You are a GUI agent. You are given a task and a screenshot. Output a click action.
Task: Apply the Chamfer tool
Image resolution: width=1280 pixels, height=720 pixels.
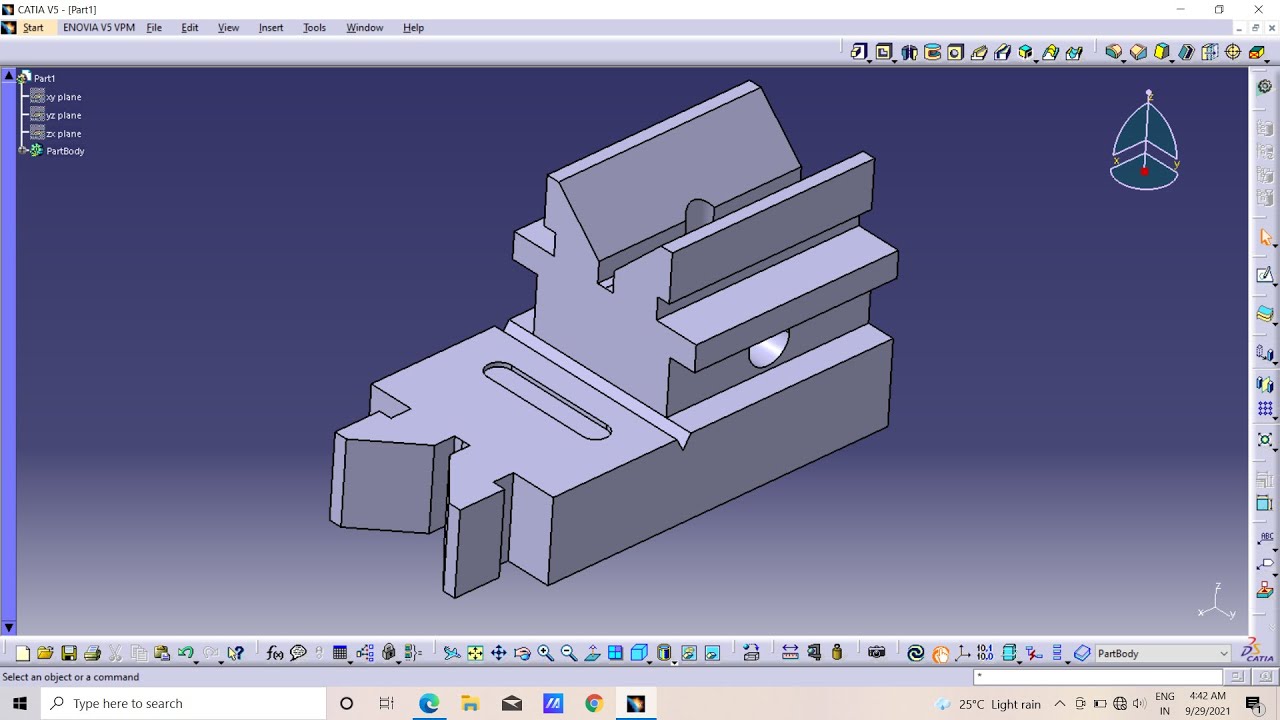click(1138, 52)
